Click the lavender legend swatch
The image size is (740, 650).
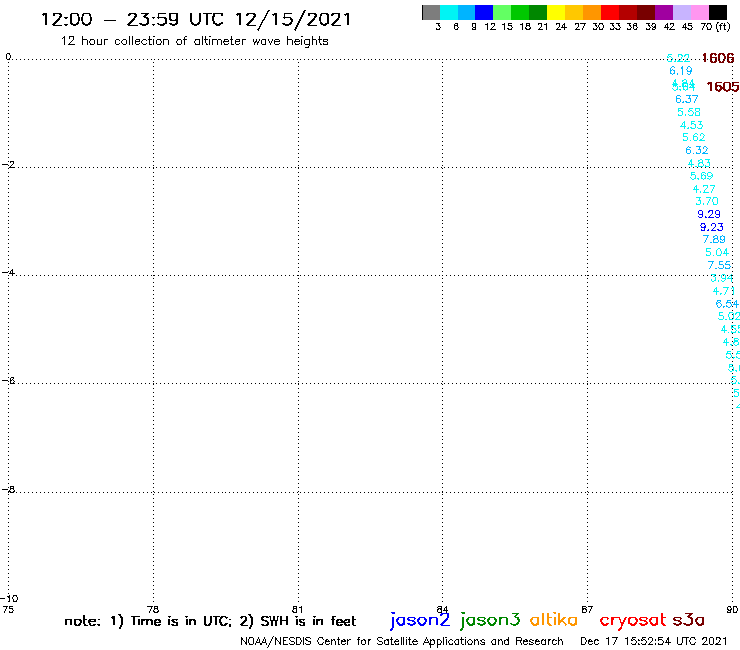682,12
